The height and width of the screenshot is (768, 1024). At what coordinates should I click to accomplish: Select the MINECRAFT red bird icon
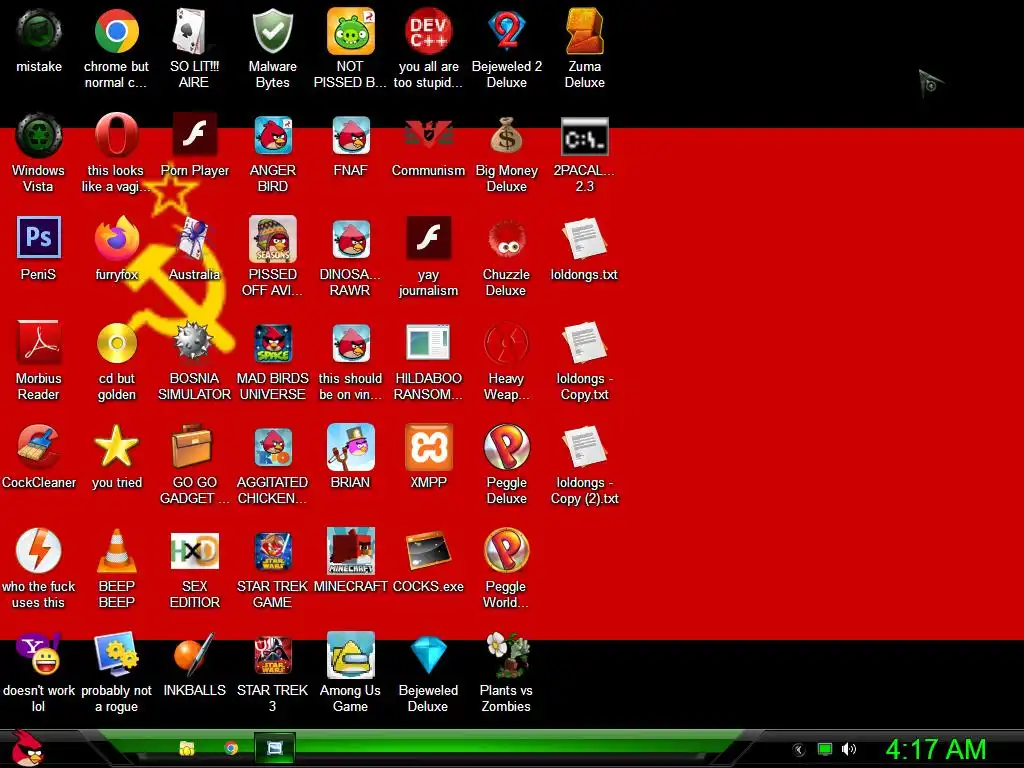pos(350,551)
